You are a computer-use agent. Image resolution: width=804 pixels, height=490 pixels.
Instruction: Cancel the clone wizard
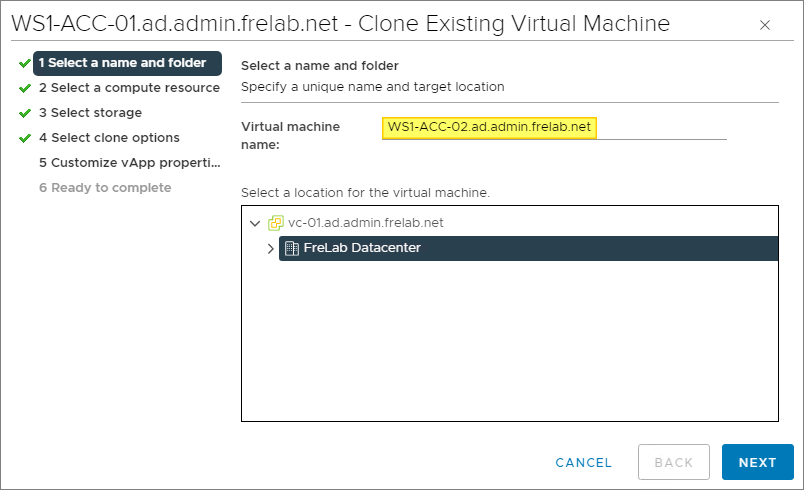(x=583, y=462)
